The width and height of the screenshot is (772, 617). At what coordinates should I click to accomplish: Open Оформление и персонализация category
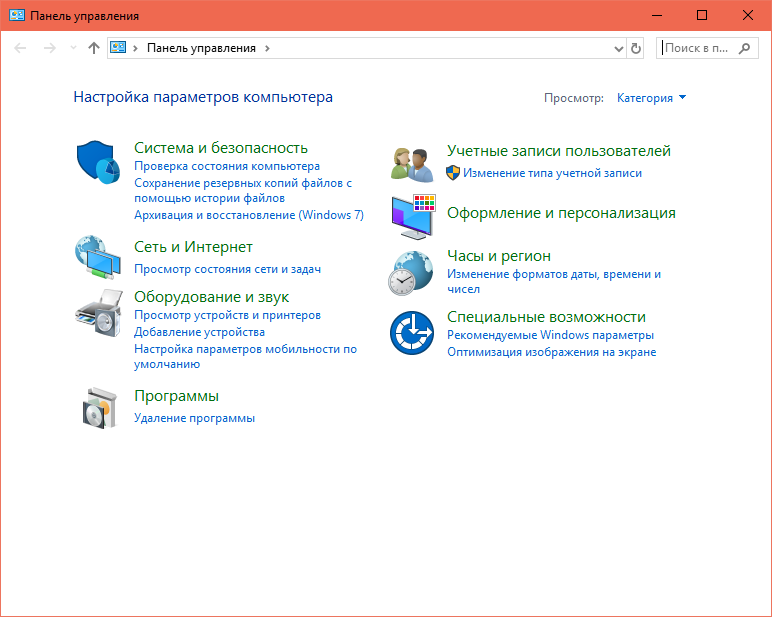tap(561, 213)
